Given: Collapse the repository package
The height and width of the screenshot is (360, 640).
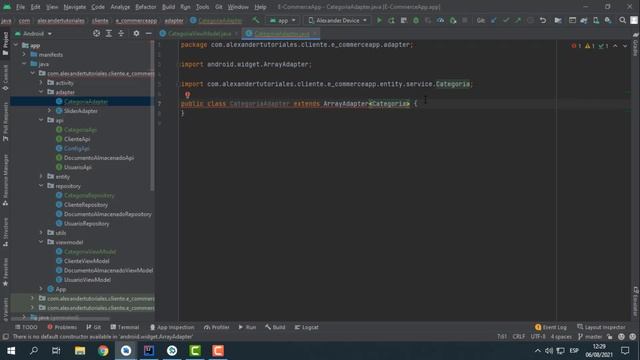Looking at the screenshot, I should click(x=41, y=186).
